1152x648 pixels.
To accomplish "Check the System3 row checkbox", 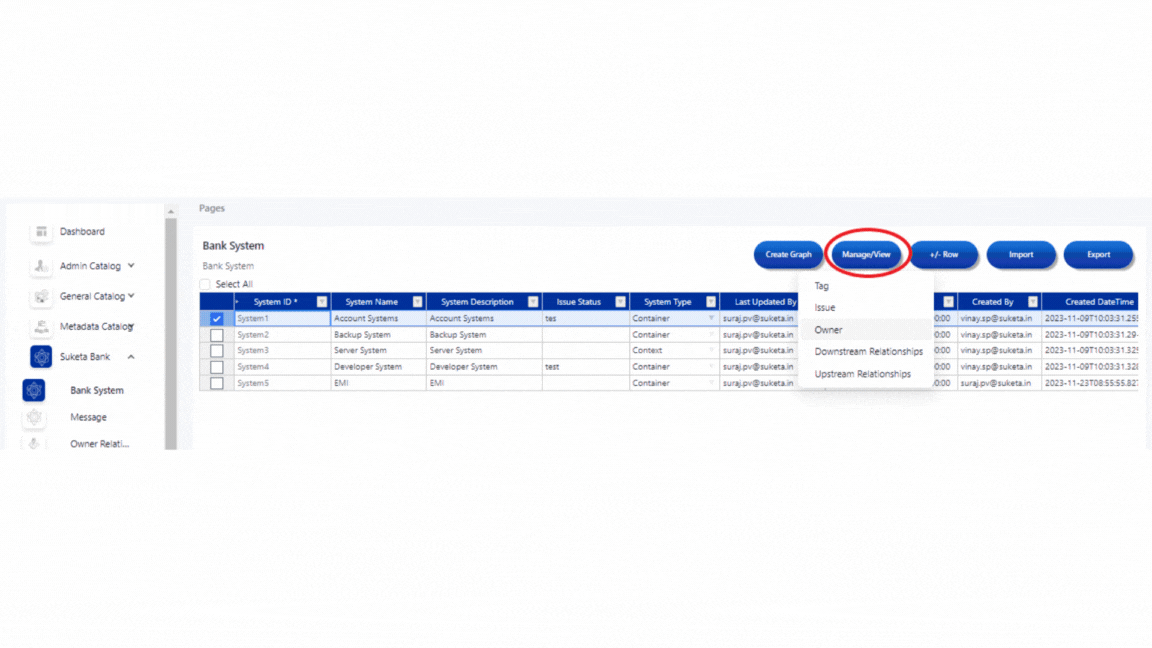I will [217, 351].
